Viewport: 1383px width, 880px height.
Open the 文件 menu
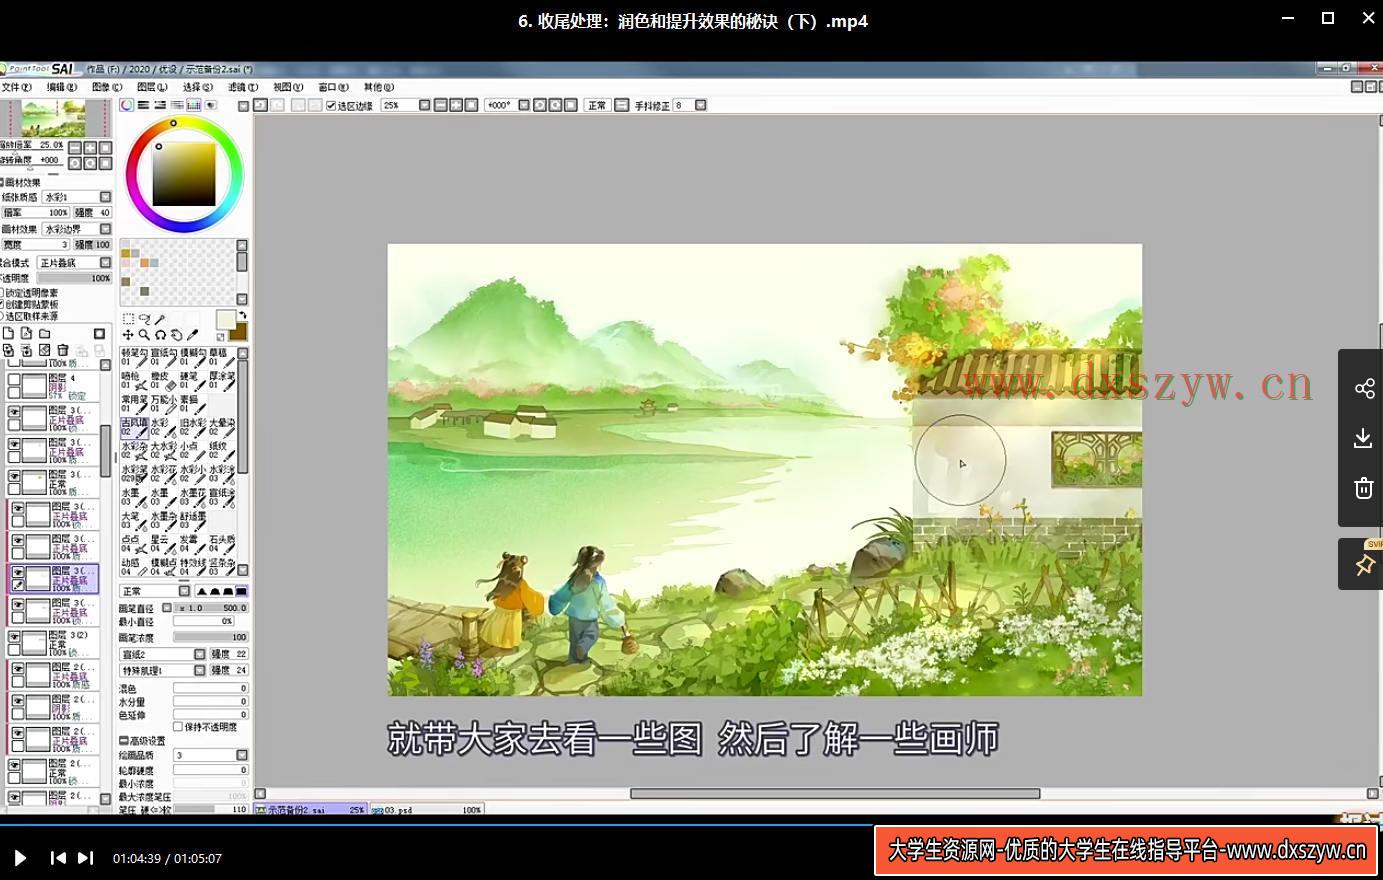pyautogui.click(x=16, y=87)
